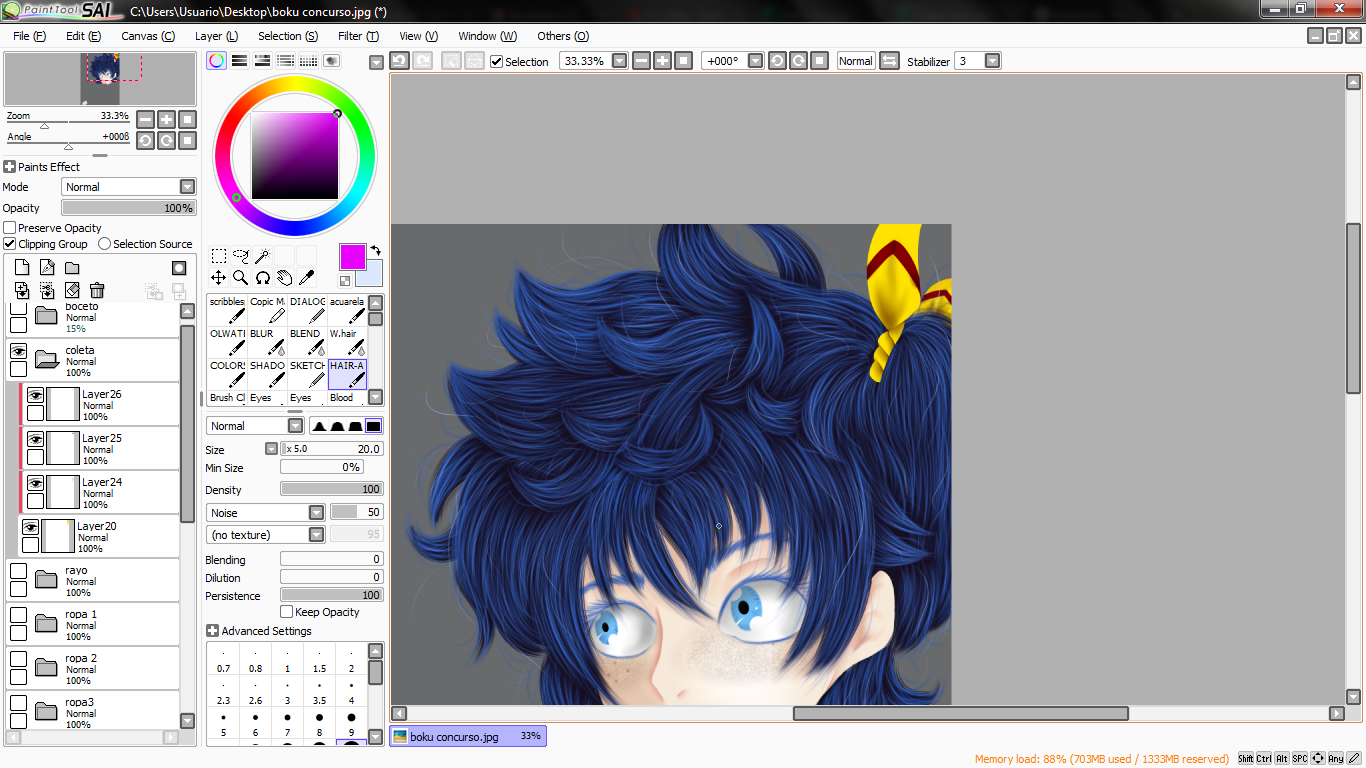Uncheck the Clipping Group checkbox
The width and height of the screenshot is (1366, 768).
click(x=10, y=244)
